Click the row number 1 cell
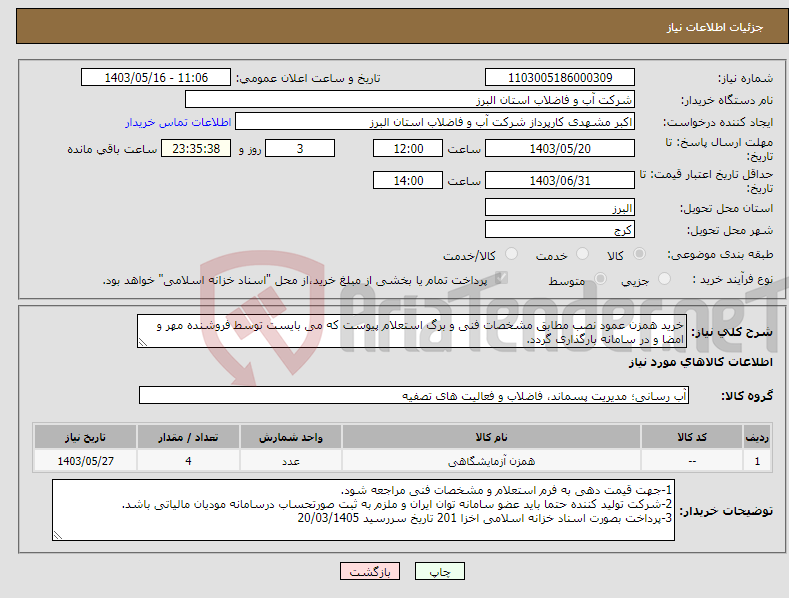Viewport: 789px width, 598px height. (x=757, y=461)
